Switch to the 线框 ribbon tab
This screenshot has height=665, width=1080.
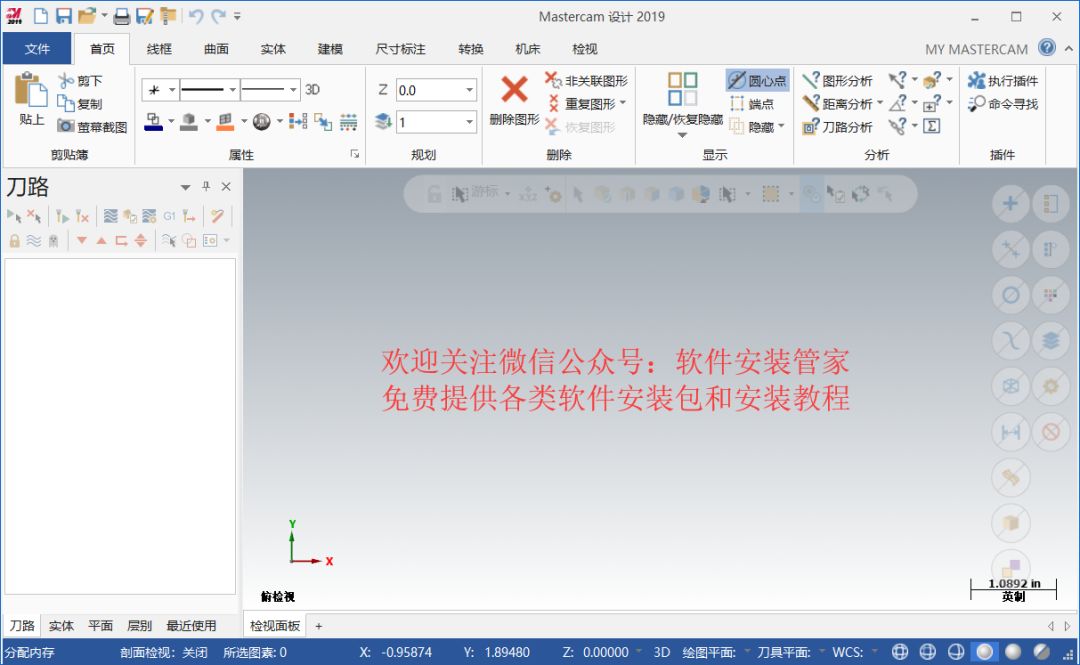click(159, 49)
